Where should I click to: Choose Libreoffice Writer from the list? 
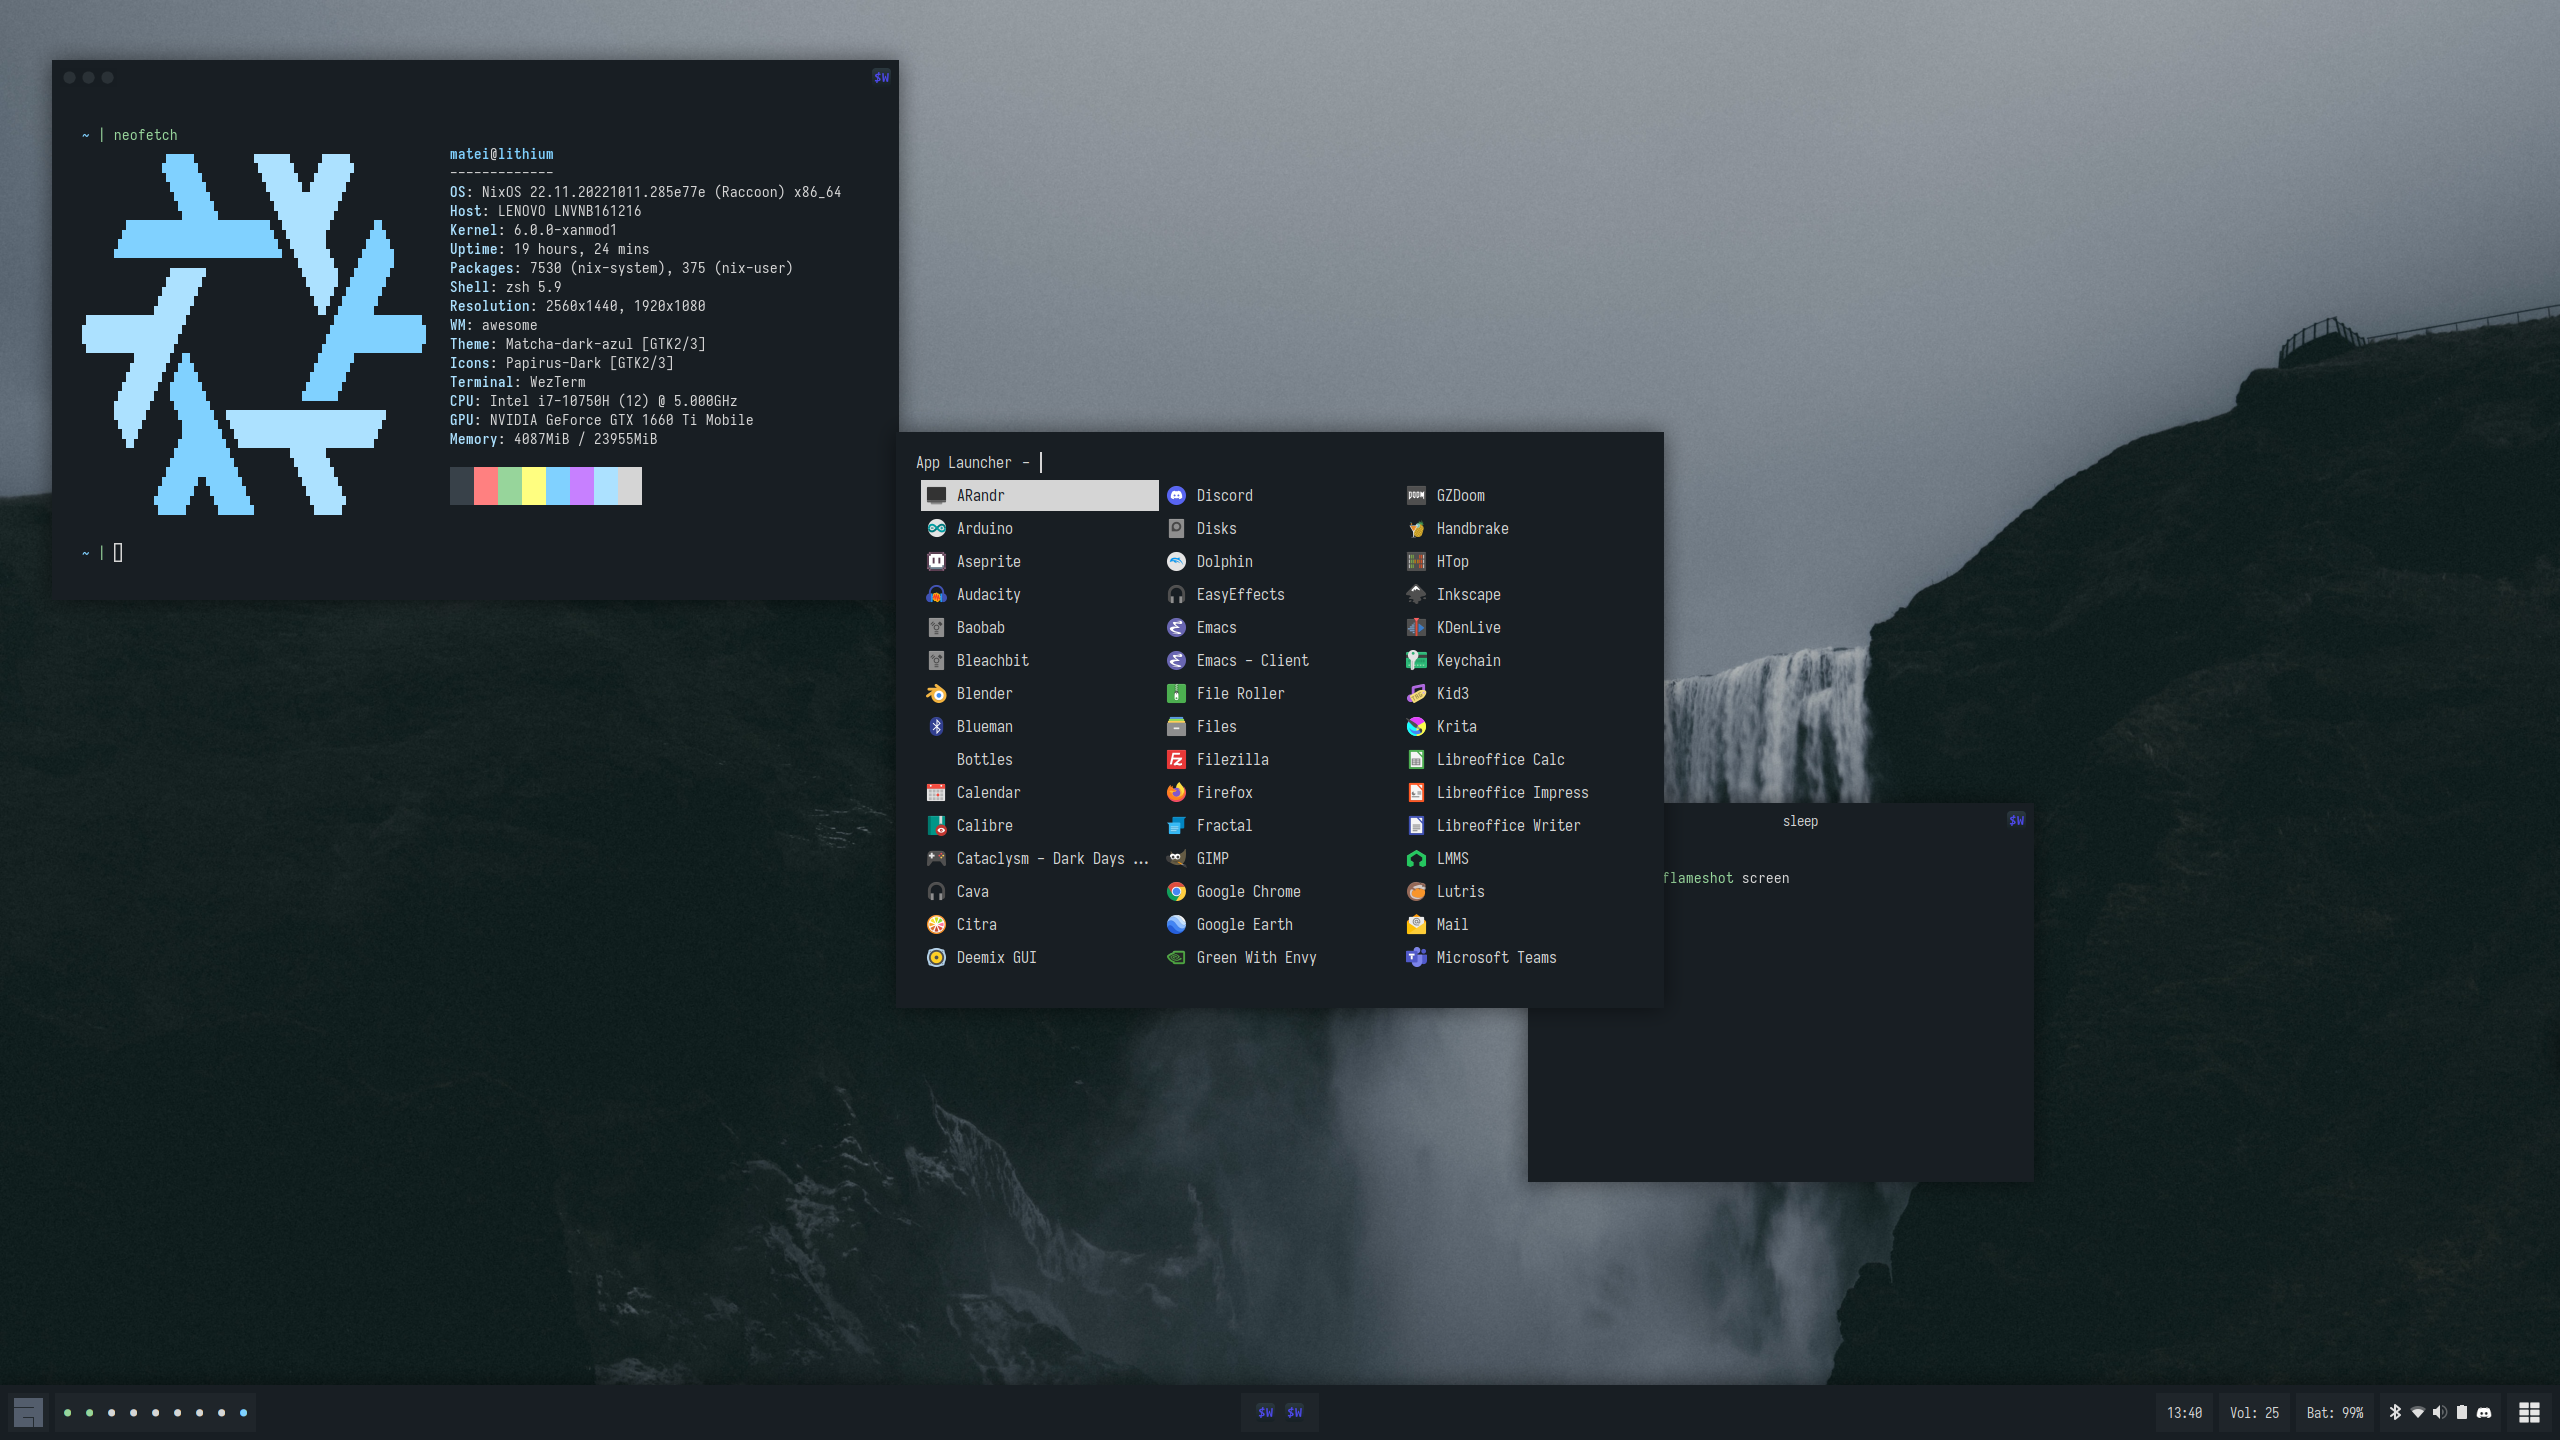(1507, 825)
